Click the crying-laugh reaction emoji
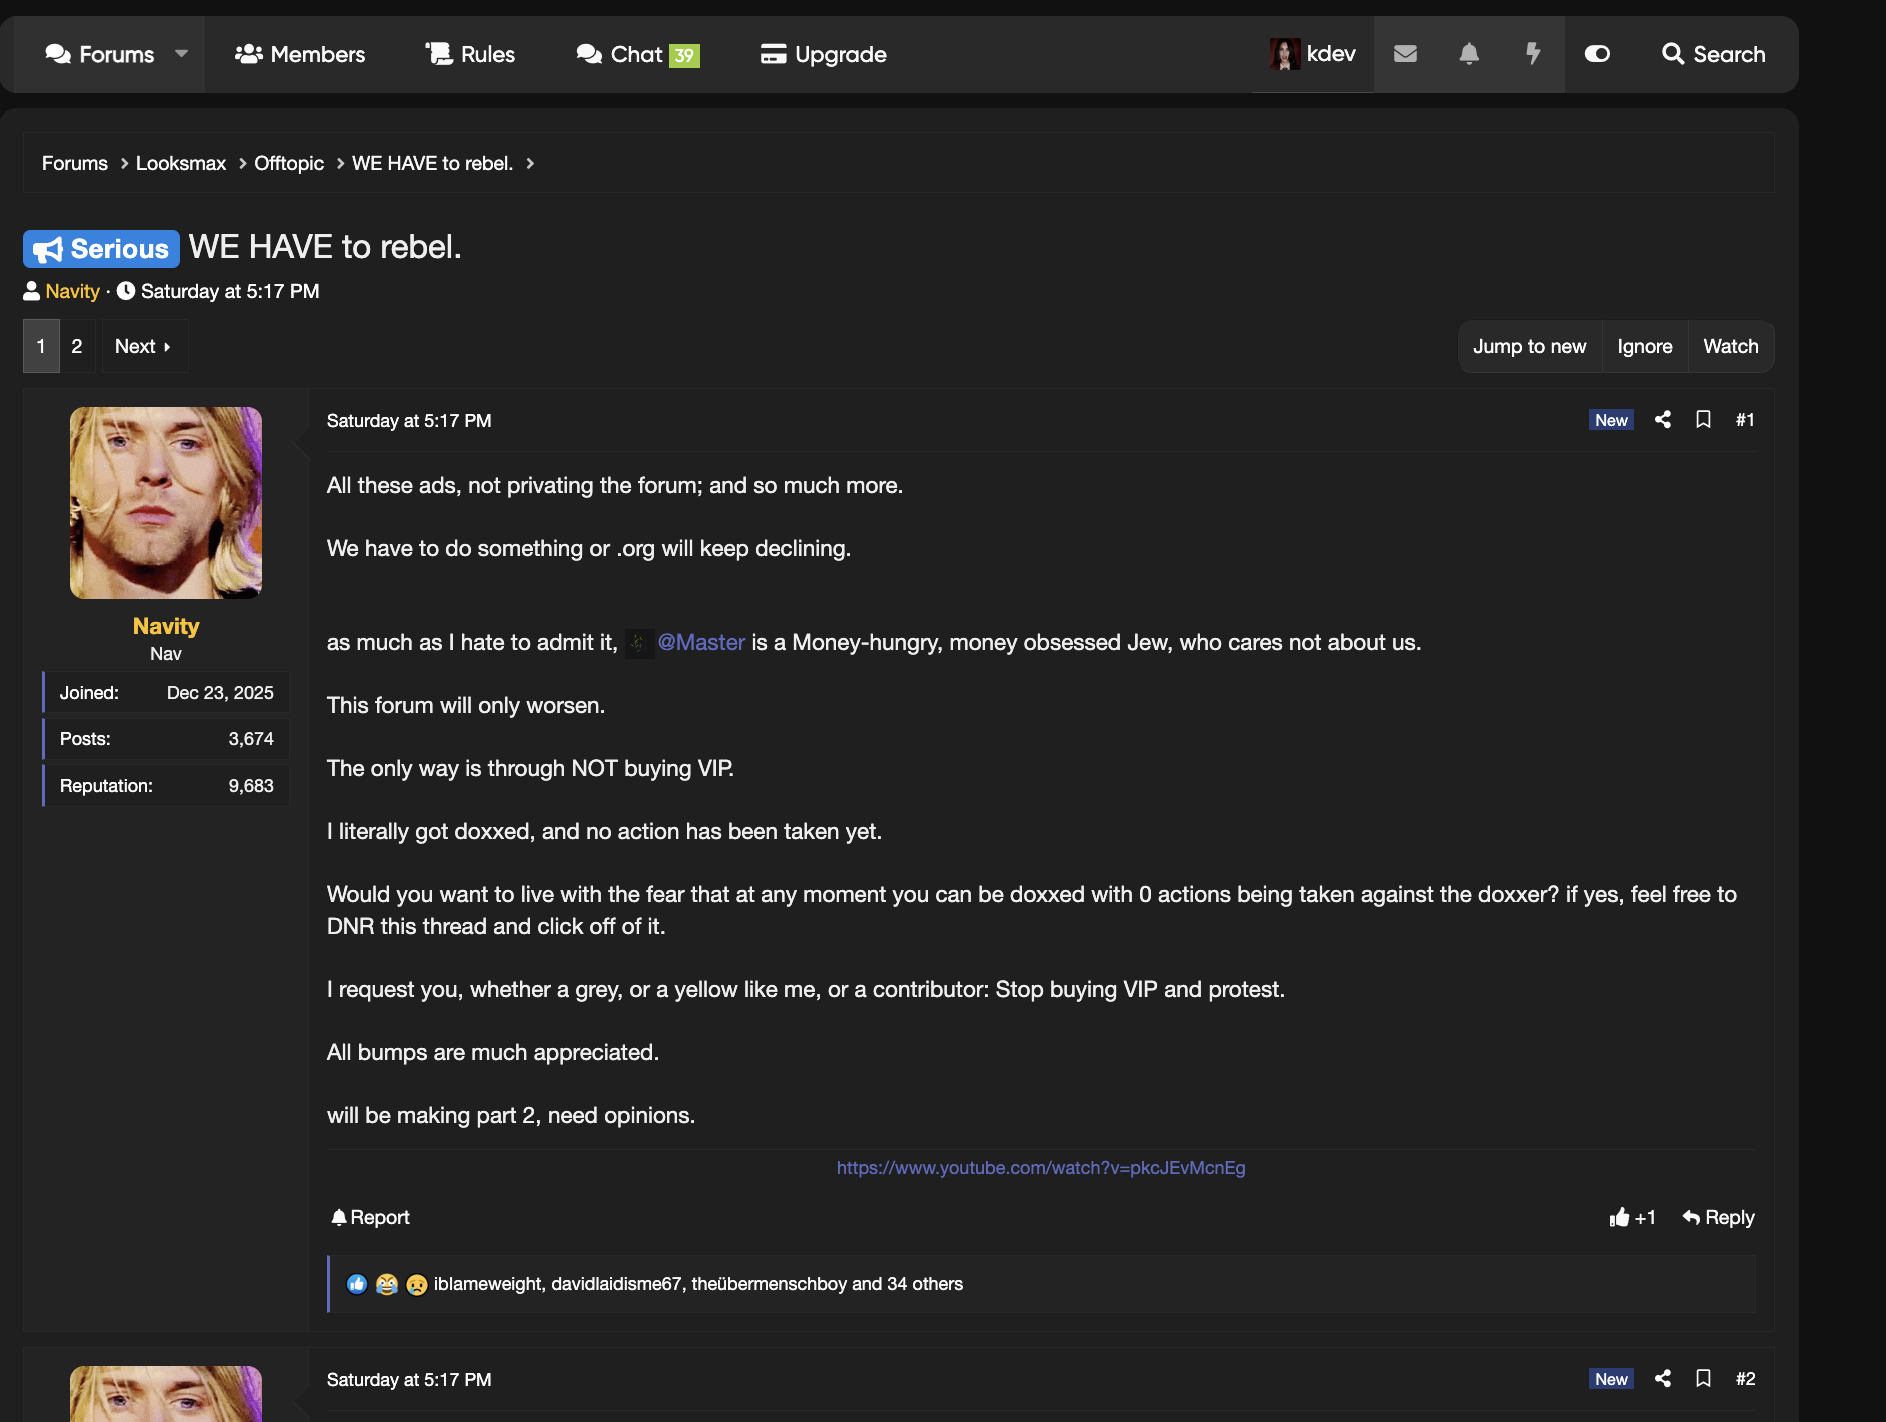Screen dimensions: 1886x1422 387,1284
